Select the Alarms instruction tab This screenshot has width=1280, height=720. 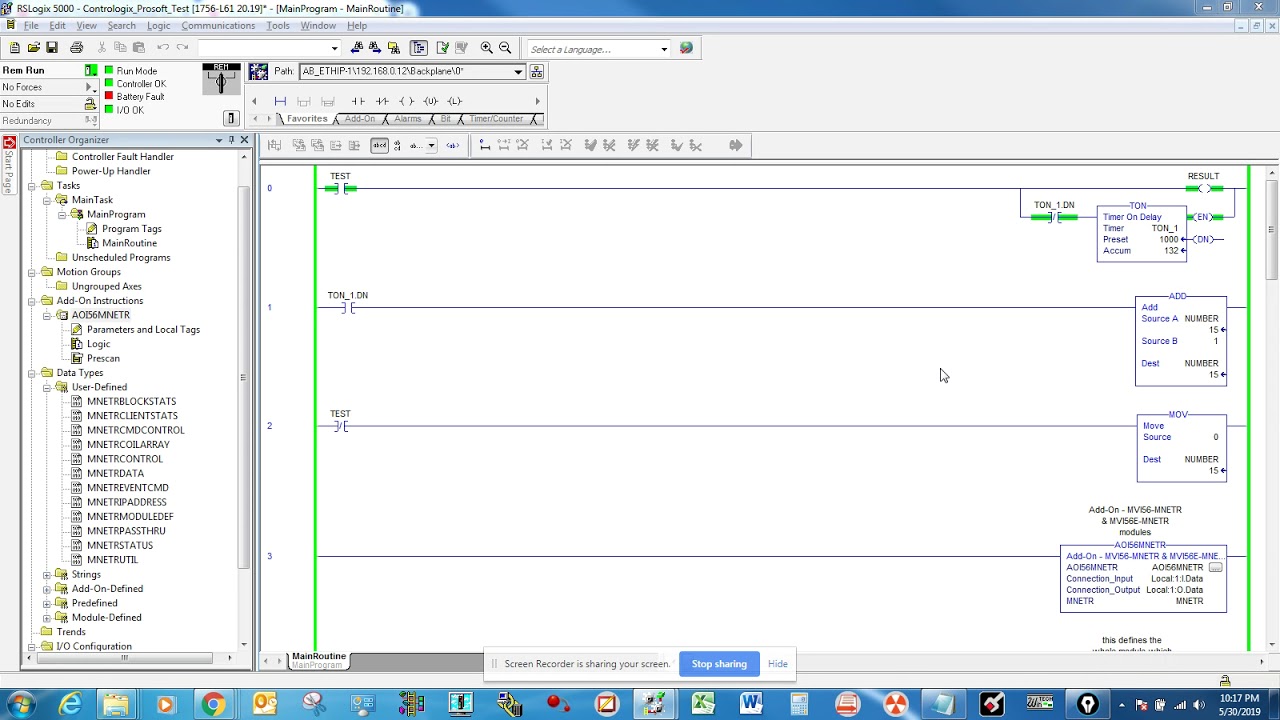coord(408,119)
